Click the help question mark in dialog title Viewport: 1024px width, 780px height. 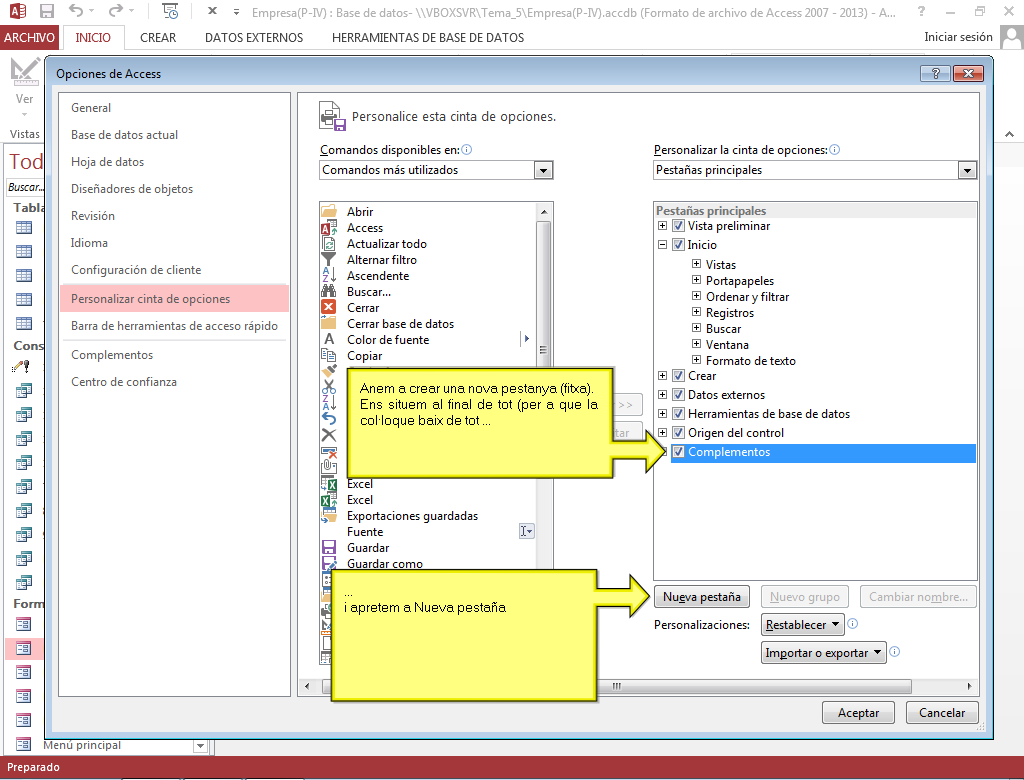[935, 73]
